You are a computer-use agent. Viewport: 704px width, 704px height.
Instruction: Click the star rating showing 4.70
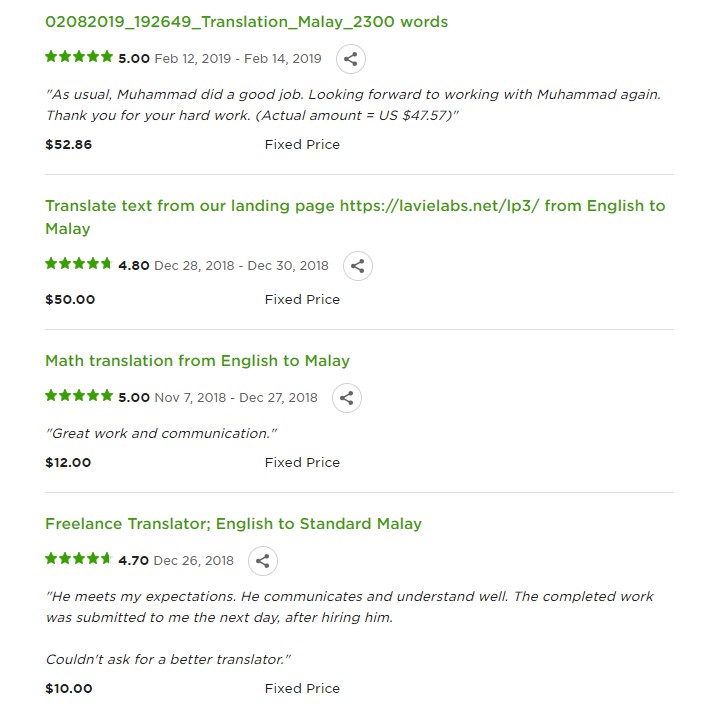[x=79, y=560]
